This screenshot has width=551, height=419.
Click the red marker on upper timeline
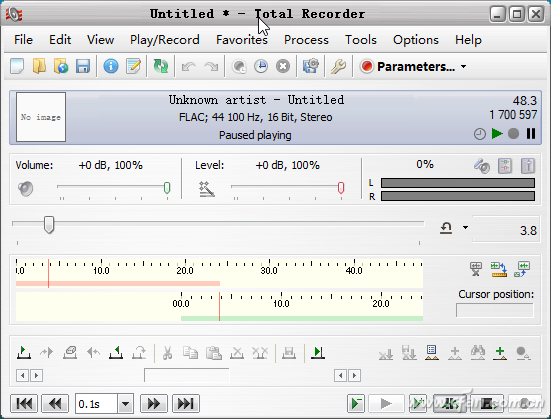pyautogui.click(x=48, y=273)
